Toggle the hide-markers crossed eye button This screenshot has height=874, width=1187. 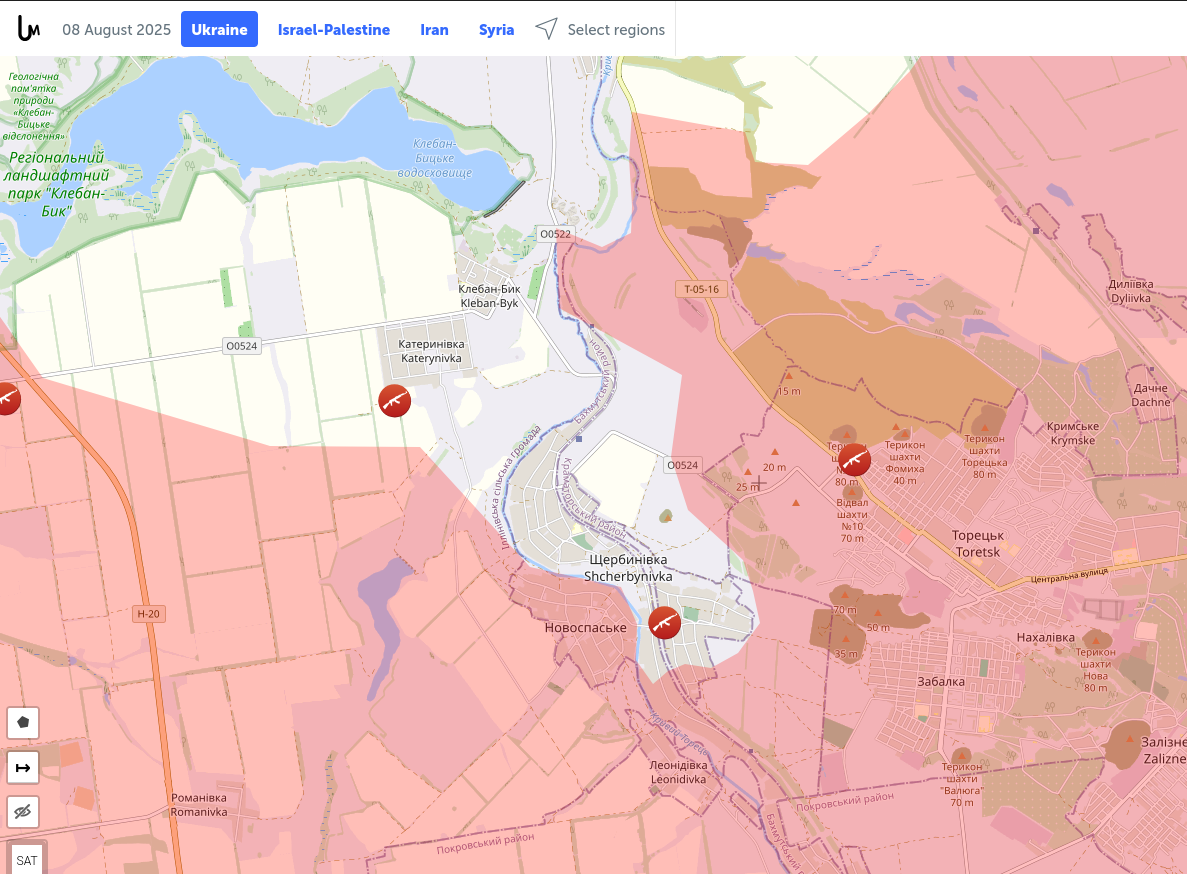pos(23,812)
